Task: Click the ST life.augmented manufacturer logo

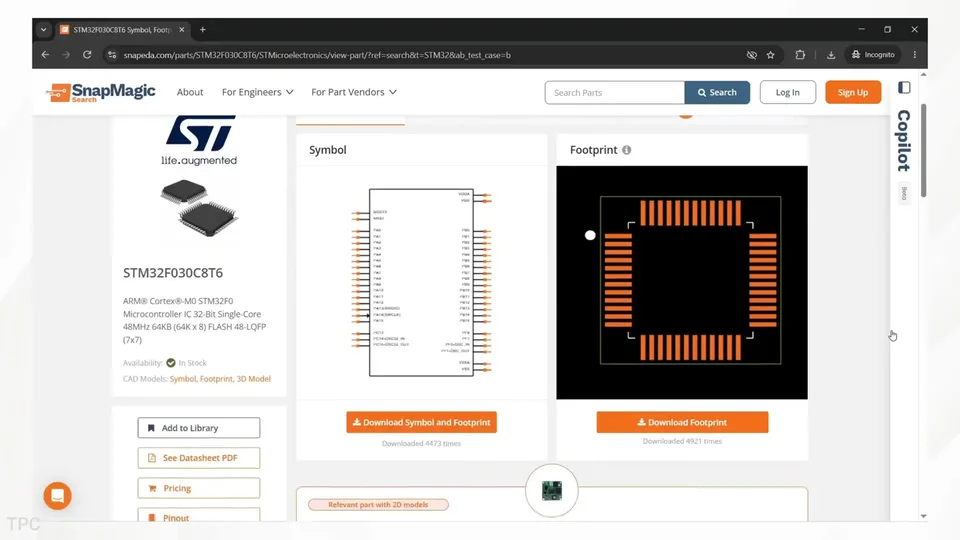Action: 200,140
